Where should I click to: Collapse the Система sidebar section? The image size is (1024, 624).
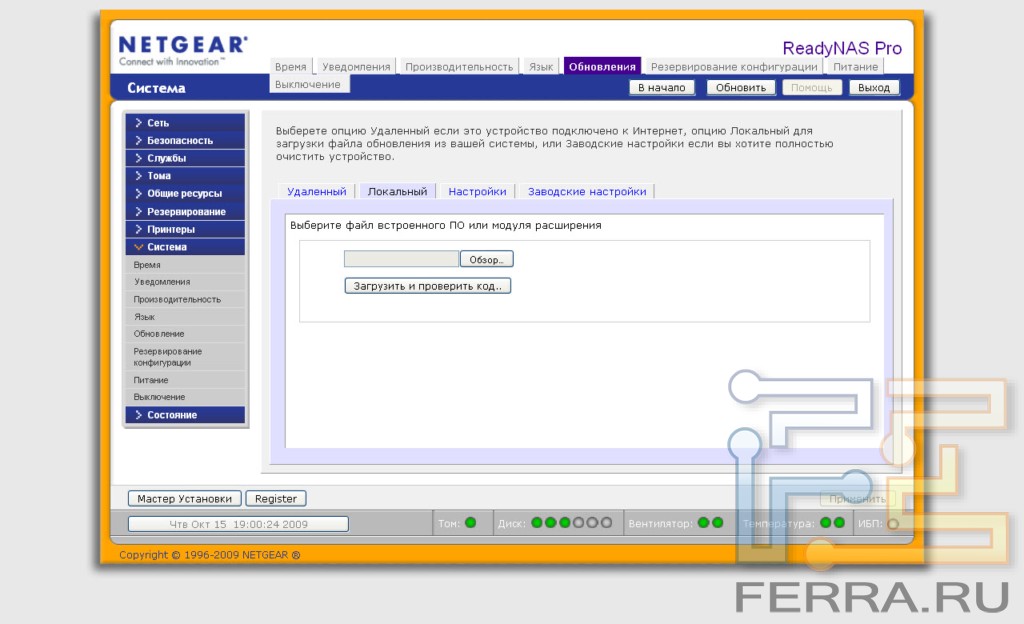(185, 247)
